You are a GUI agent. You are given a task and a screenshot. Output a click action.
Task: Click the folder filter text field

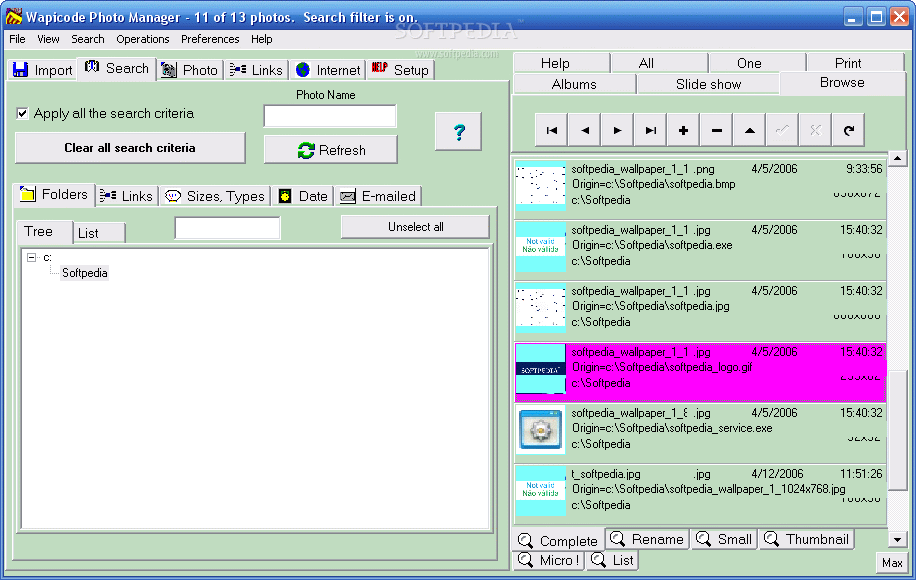(227, 228)
